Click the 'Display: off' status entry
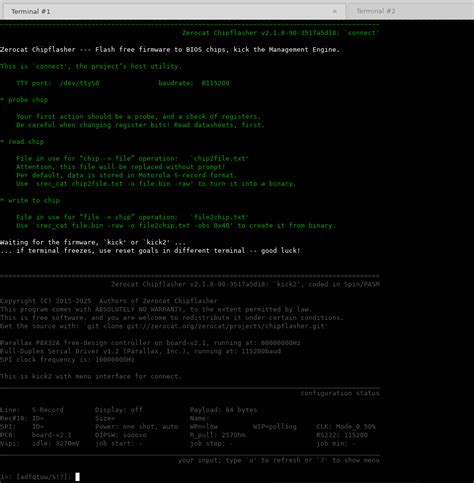 click(x=119, y=410)
